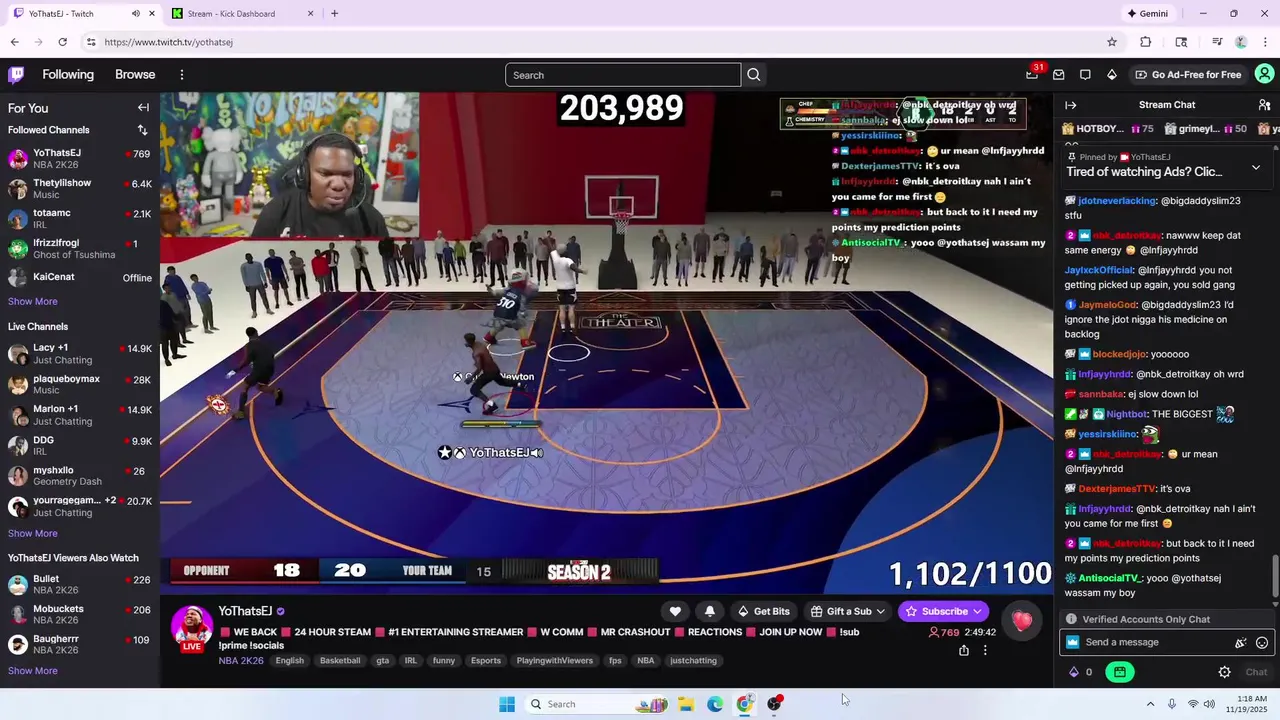Toggle notifications bell for YoThatsEJ
Screen dimensions: 1280x720
(x=710, y=611)
